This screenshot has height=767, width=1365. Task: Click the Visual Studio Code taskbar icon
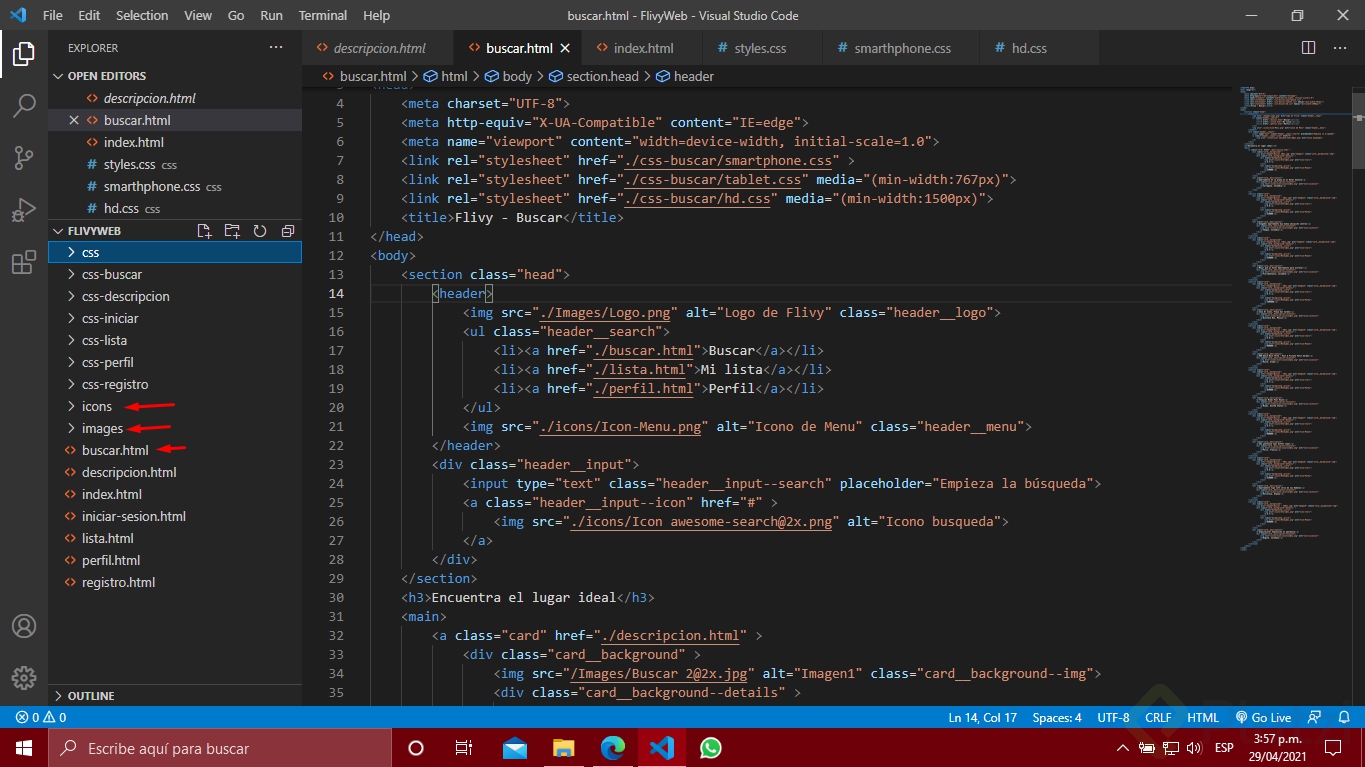[661, 748]
